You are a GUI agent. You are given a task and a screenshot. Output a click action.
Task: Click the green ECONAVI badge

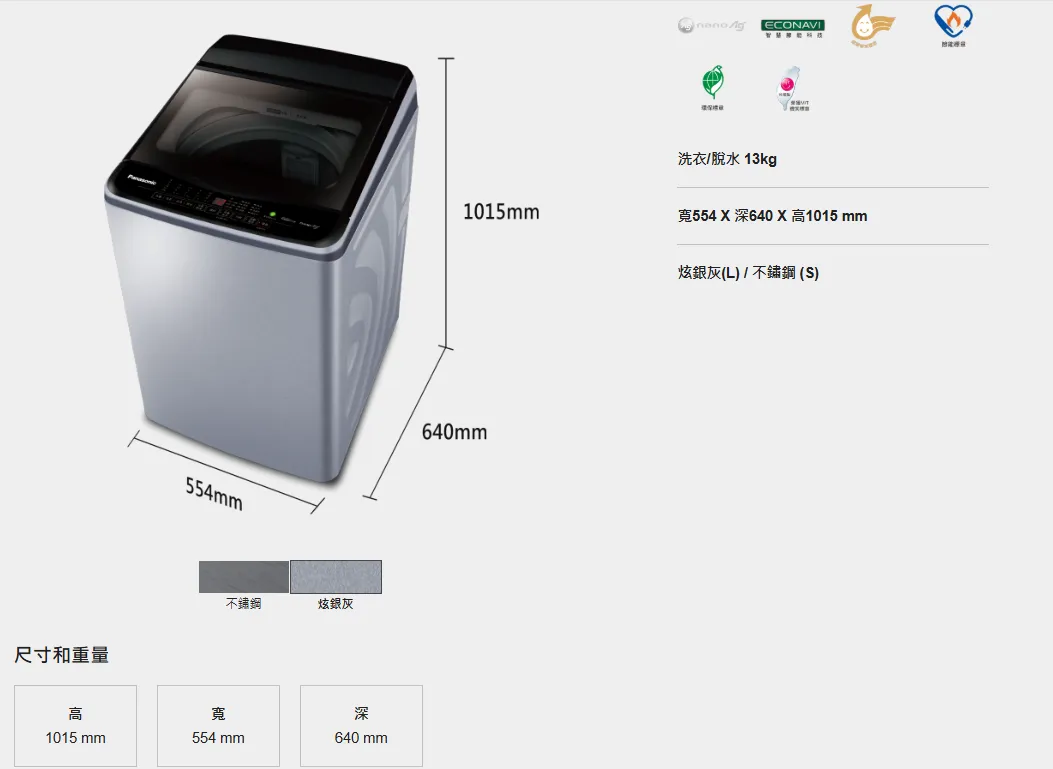tap(792, 28)
